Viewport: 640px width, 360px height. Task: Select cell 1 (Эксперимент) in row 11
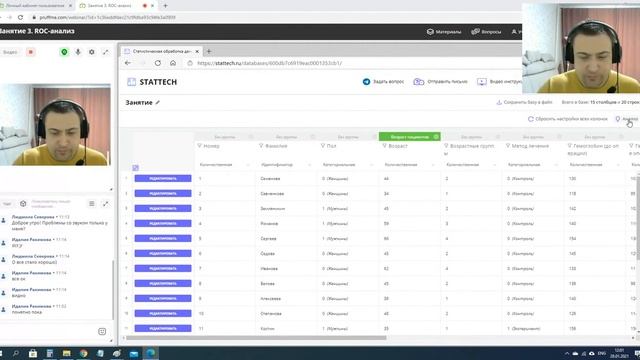[x=533, y=328]
